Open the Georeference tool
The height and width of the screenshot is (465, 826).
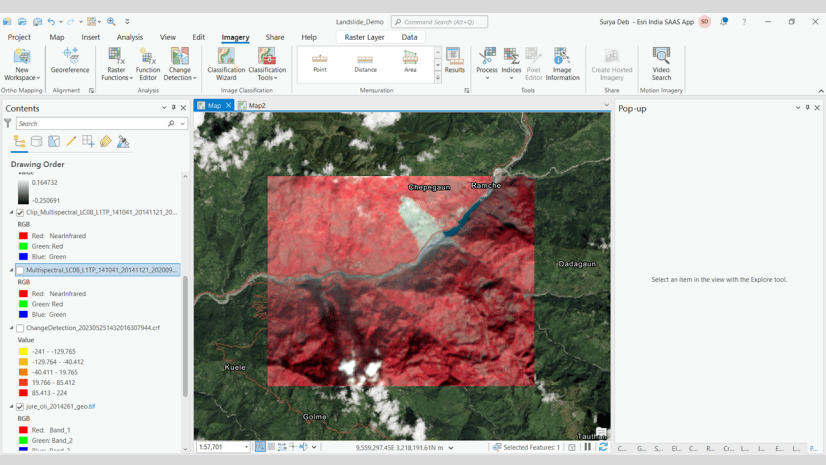(x=70, y=62)
